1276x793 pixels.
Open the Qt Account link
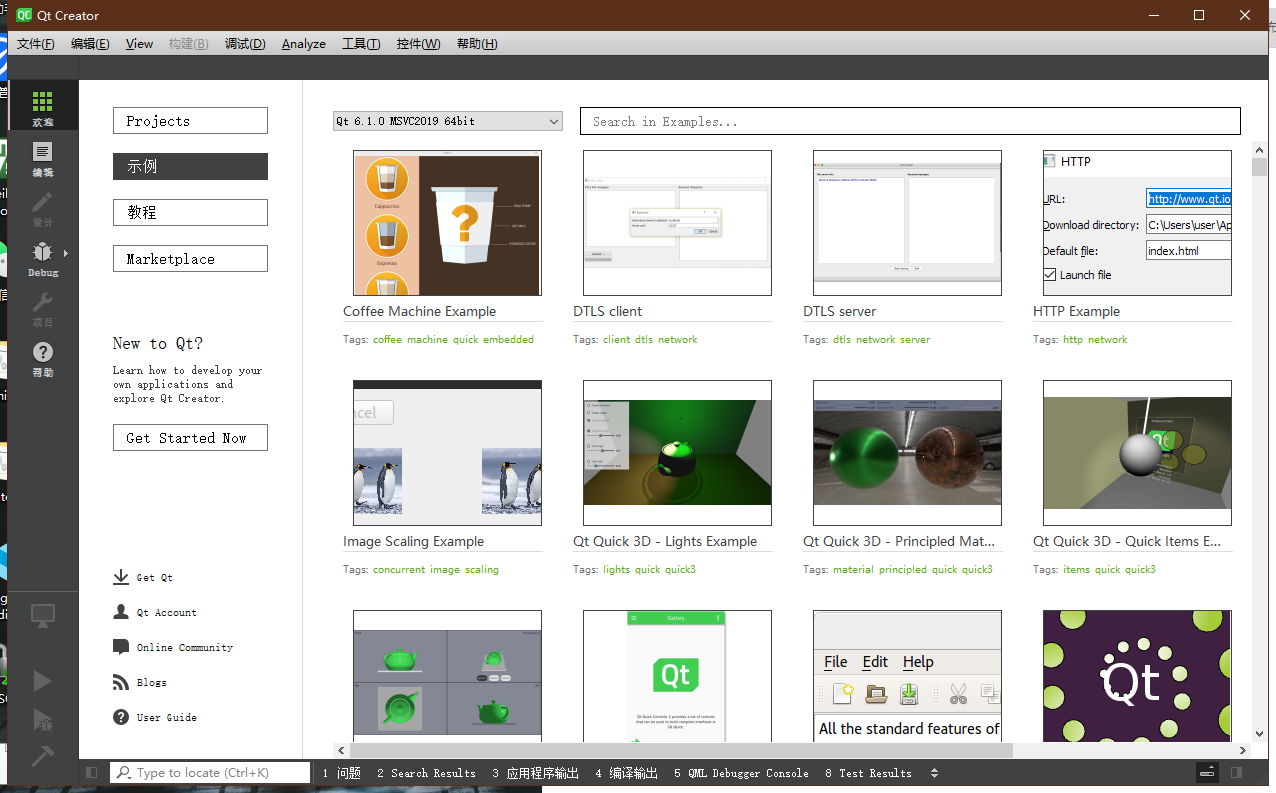coord(167,613)
